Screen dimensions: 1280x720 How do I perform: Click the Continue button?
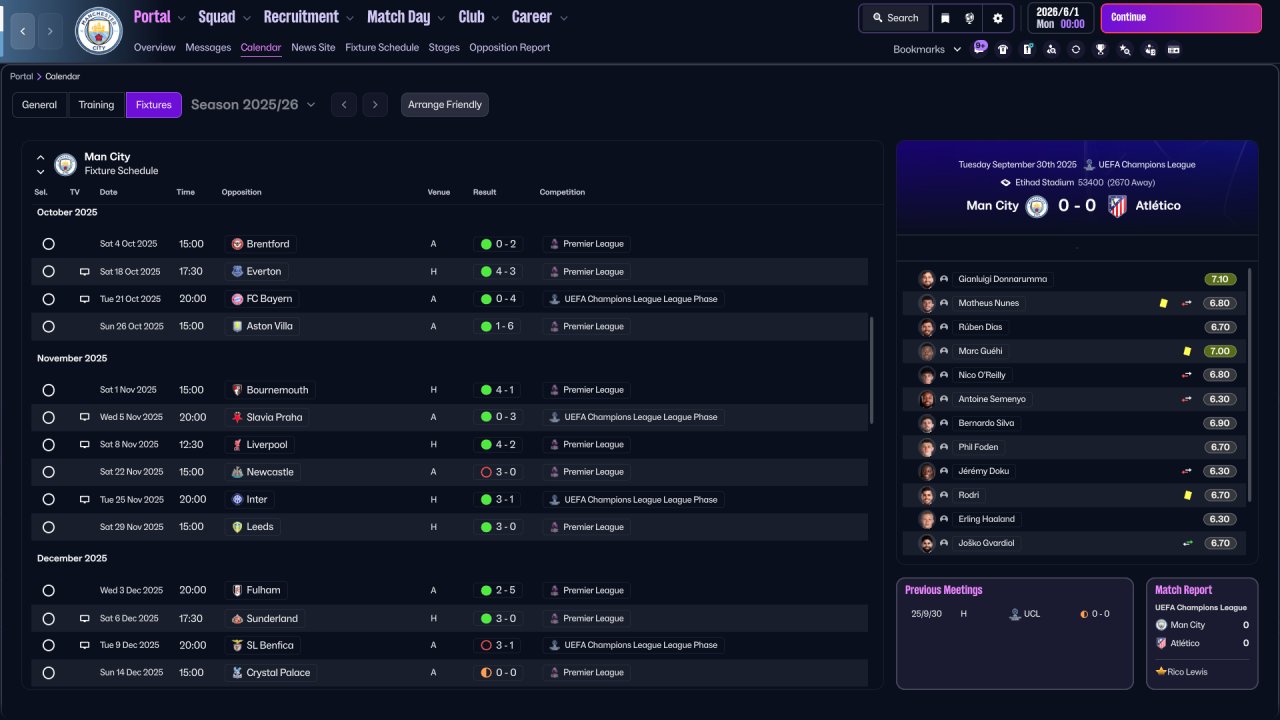tap(1181, 18)
